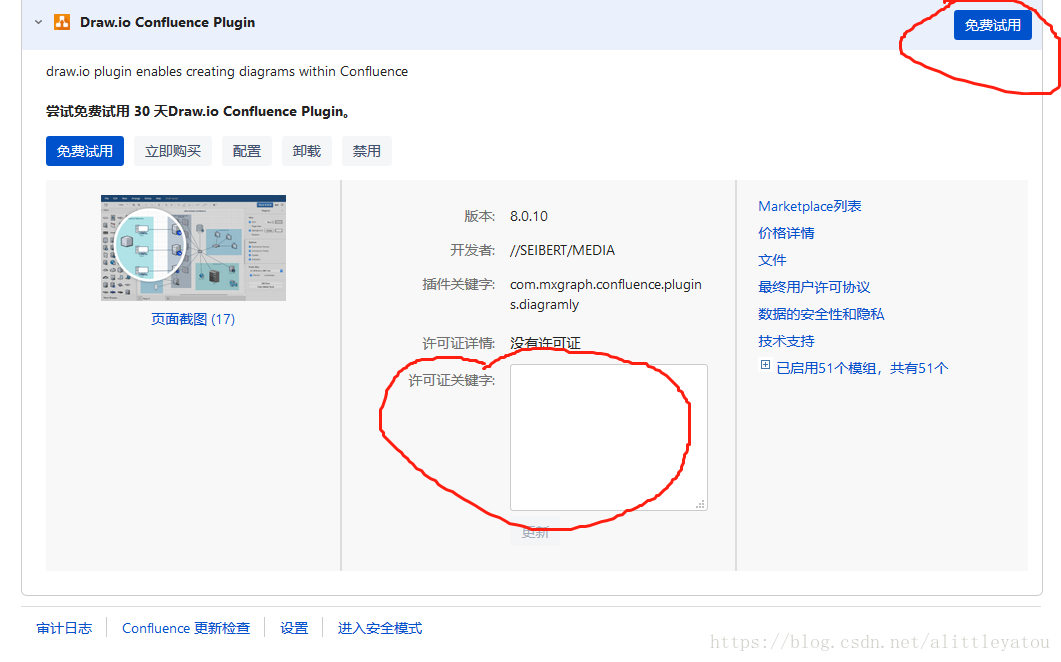
Task: Open the 设置 link in the footer
Action: 294,628
